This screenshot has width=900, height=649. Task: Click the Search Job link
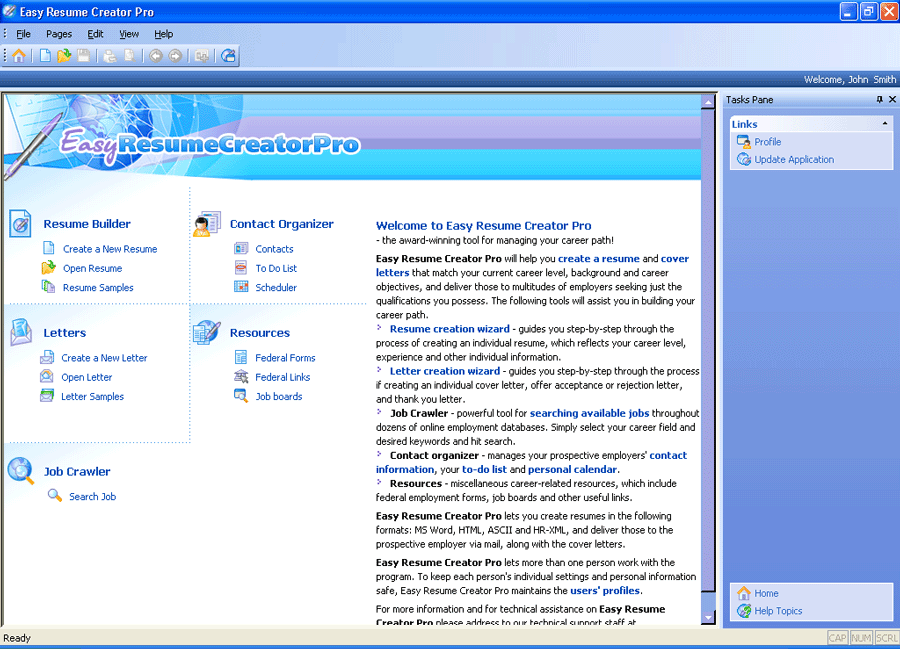(92, 496)
